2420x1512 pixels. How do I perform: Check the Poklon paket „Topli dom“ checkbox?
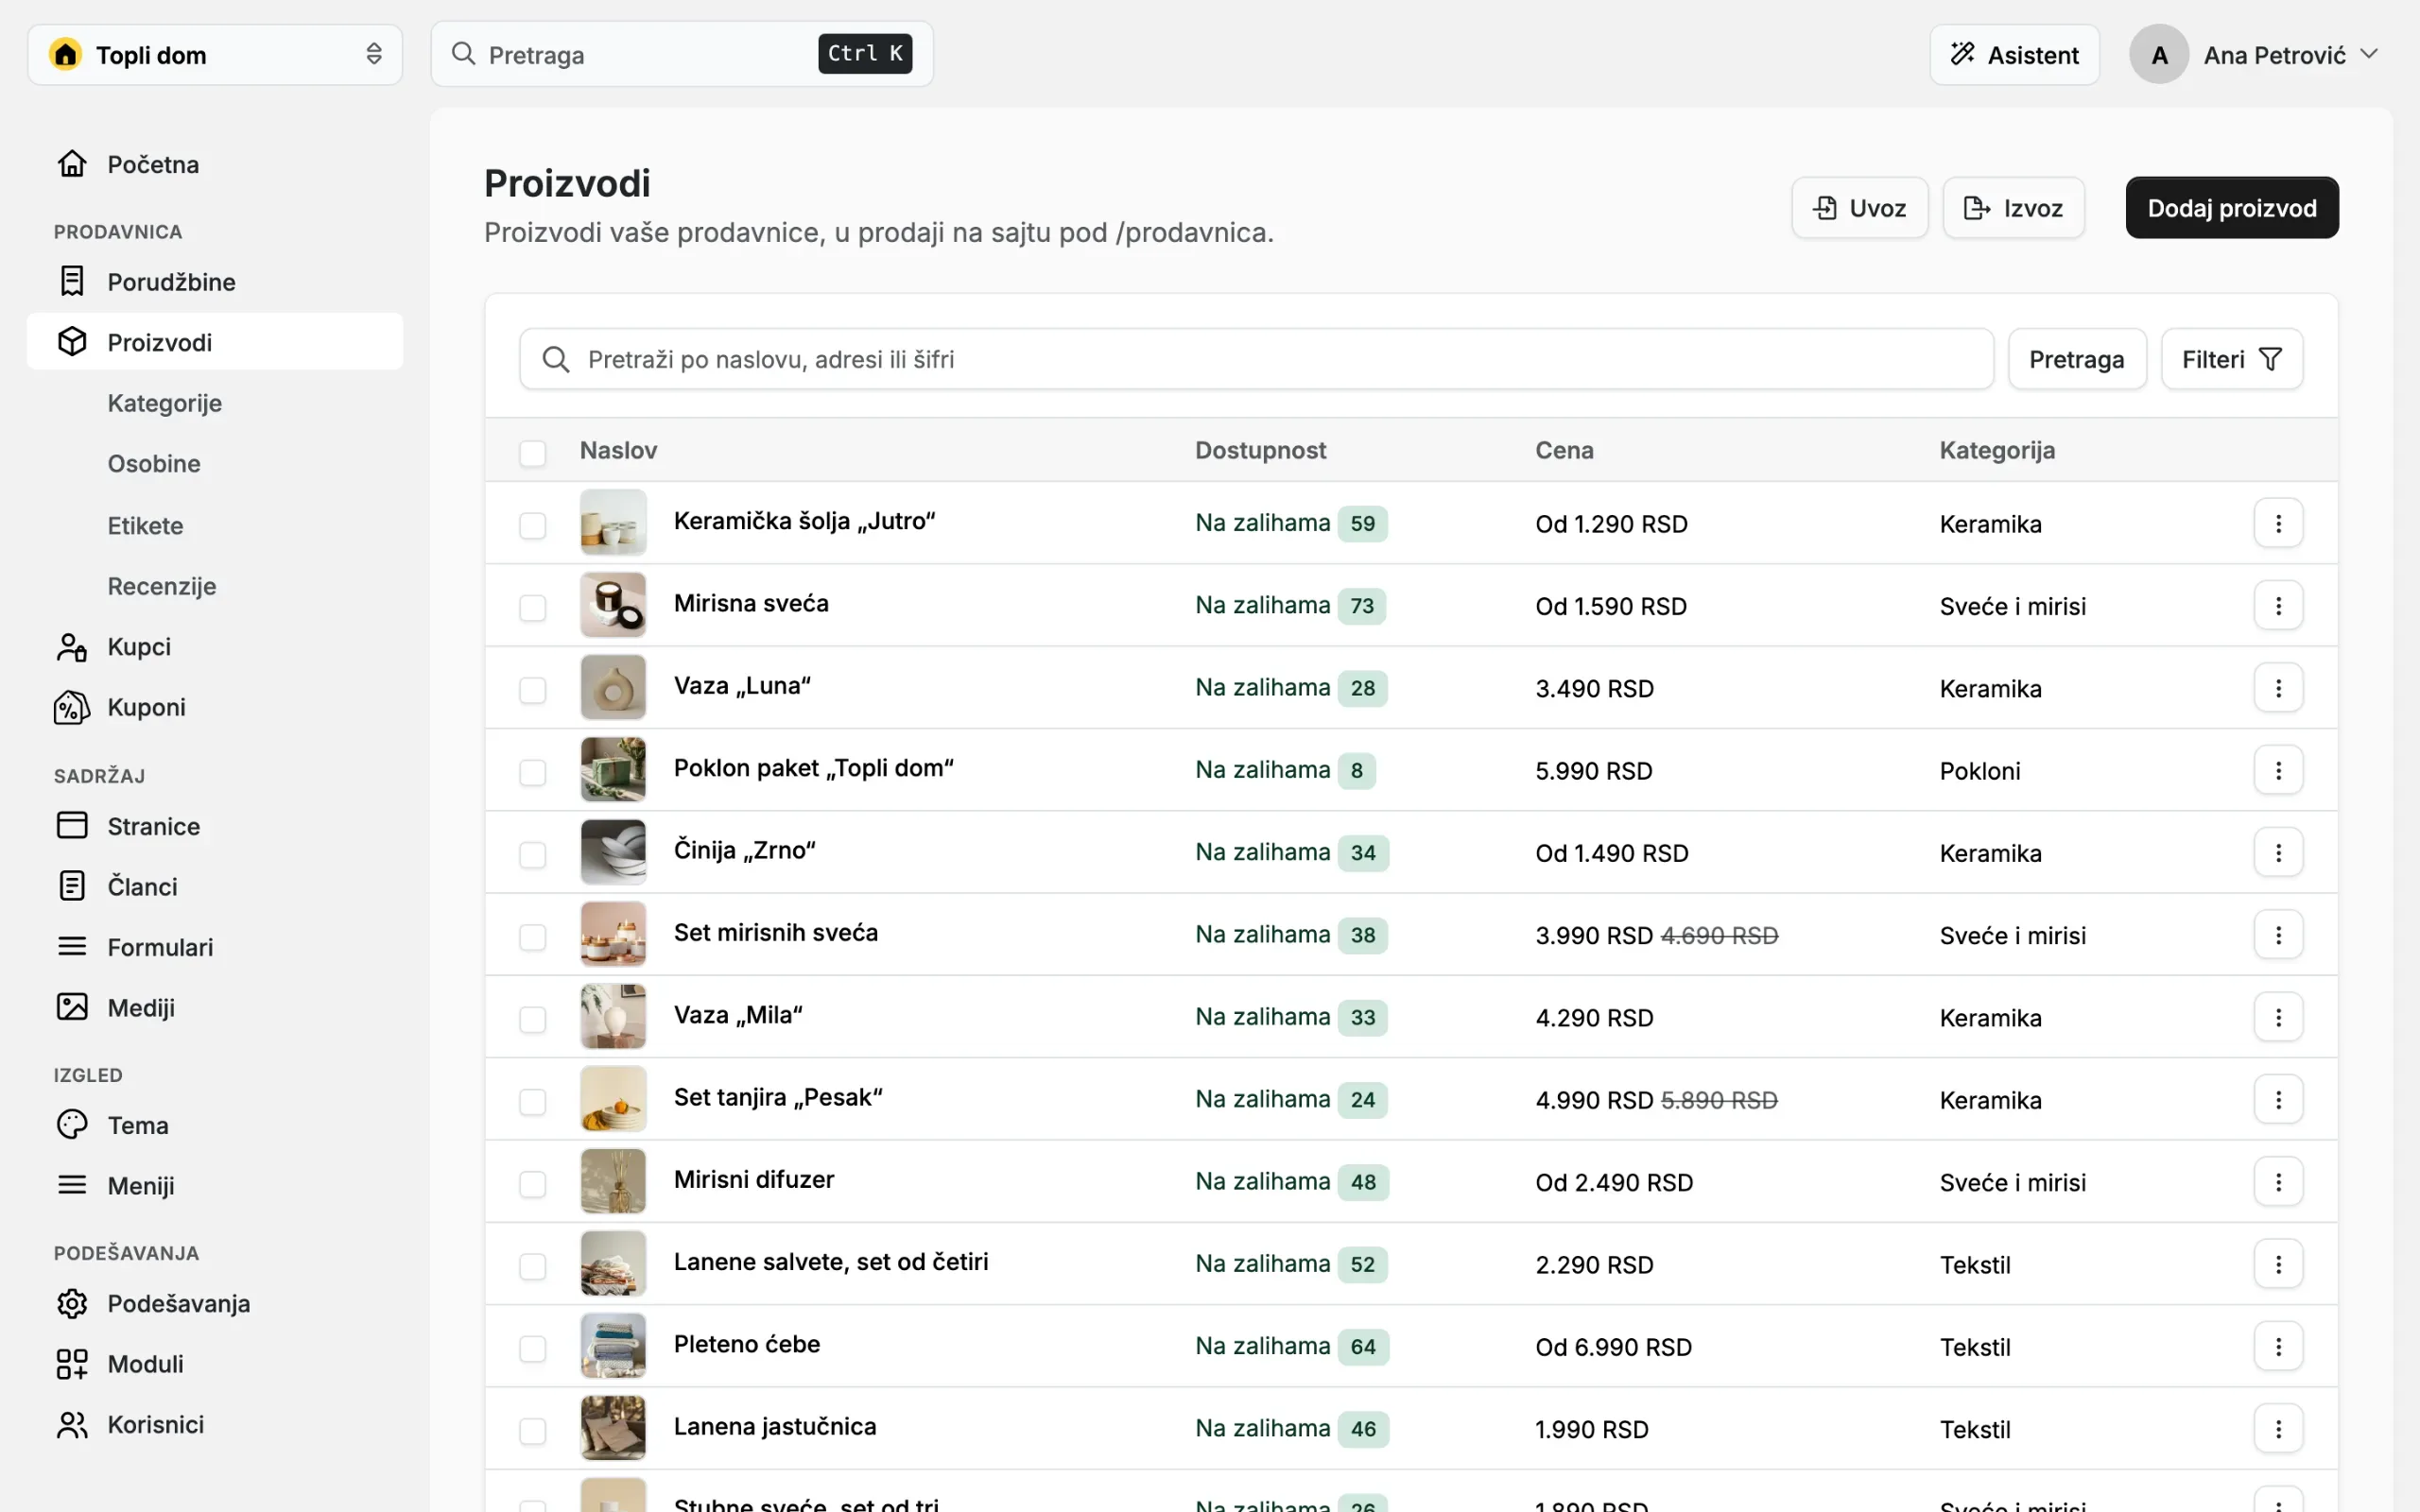click(x=533, y=772)
